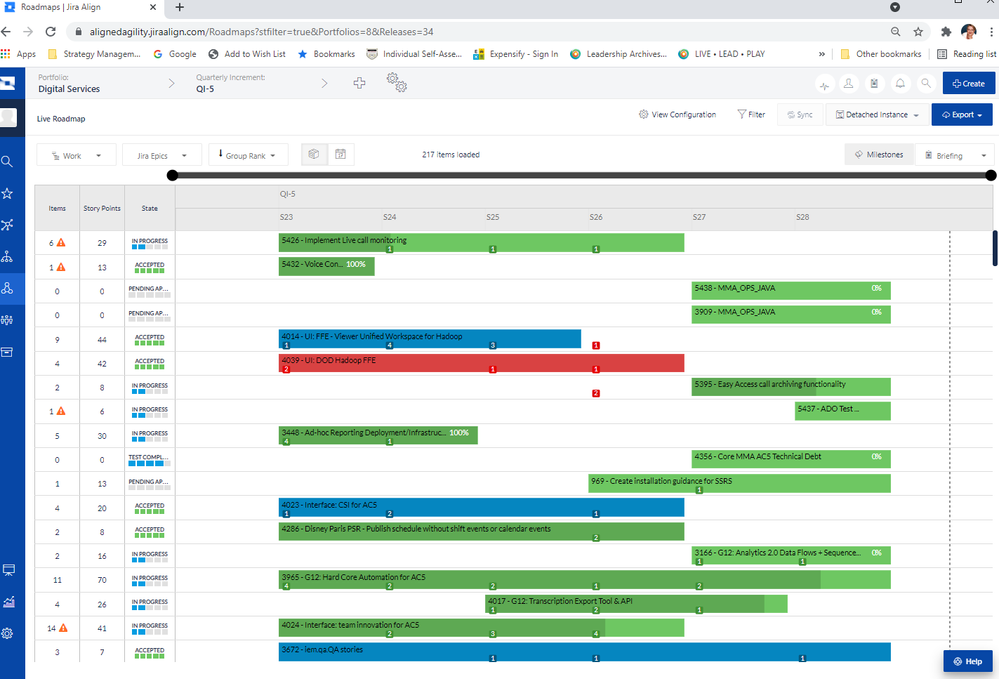Open the presentation screen sidebar icon

tap(8, 570)
